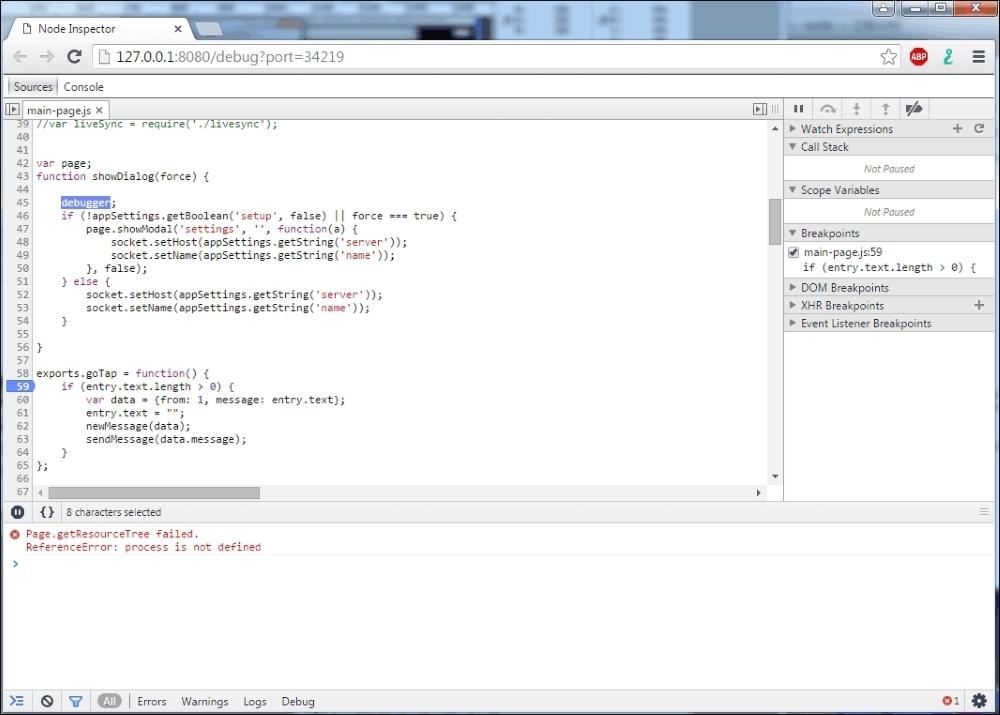
Task: Click the source editor vertical scrollbar thumb
Action: (x=775, y=221)
